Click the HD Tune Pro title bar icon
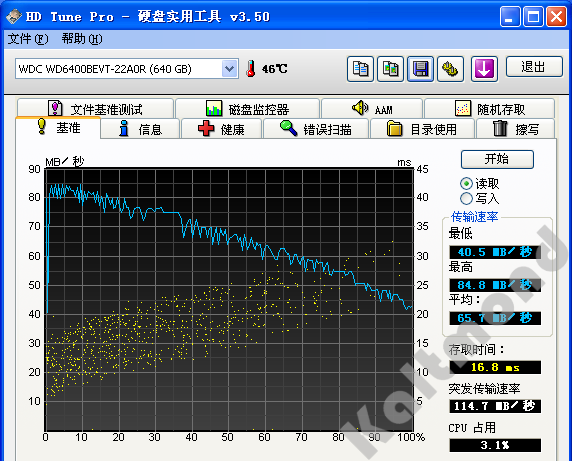The image size is (572, 461). pos(14,16)
